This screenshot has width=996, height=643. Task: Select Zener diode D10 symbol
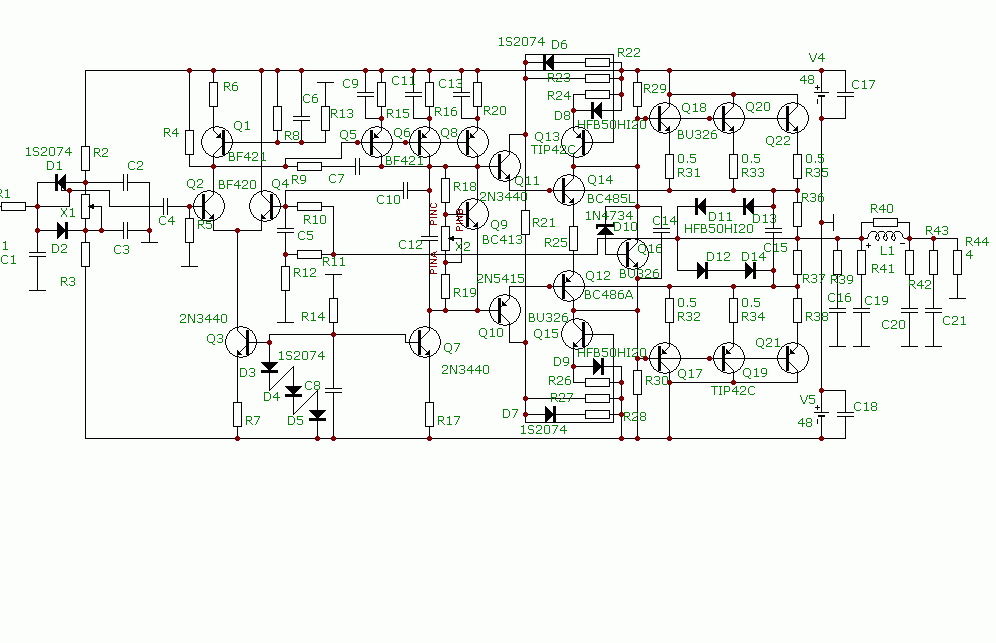pyautogui.click(x=606, y=229)
